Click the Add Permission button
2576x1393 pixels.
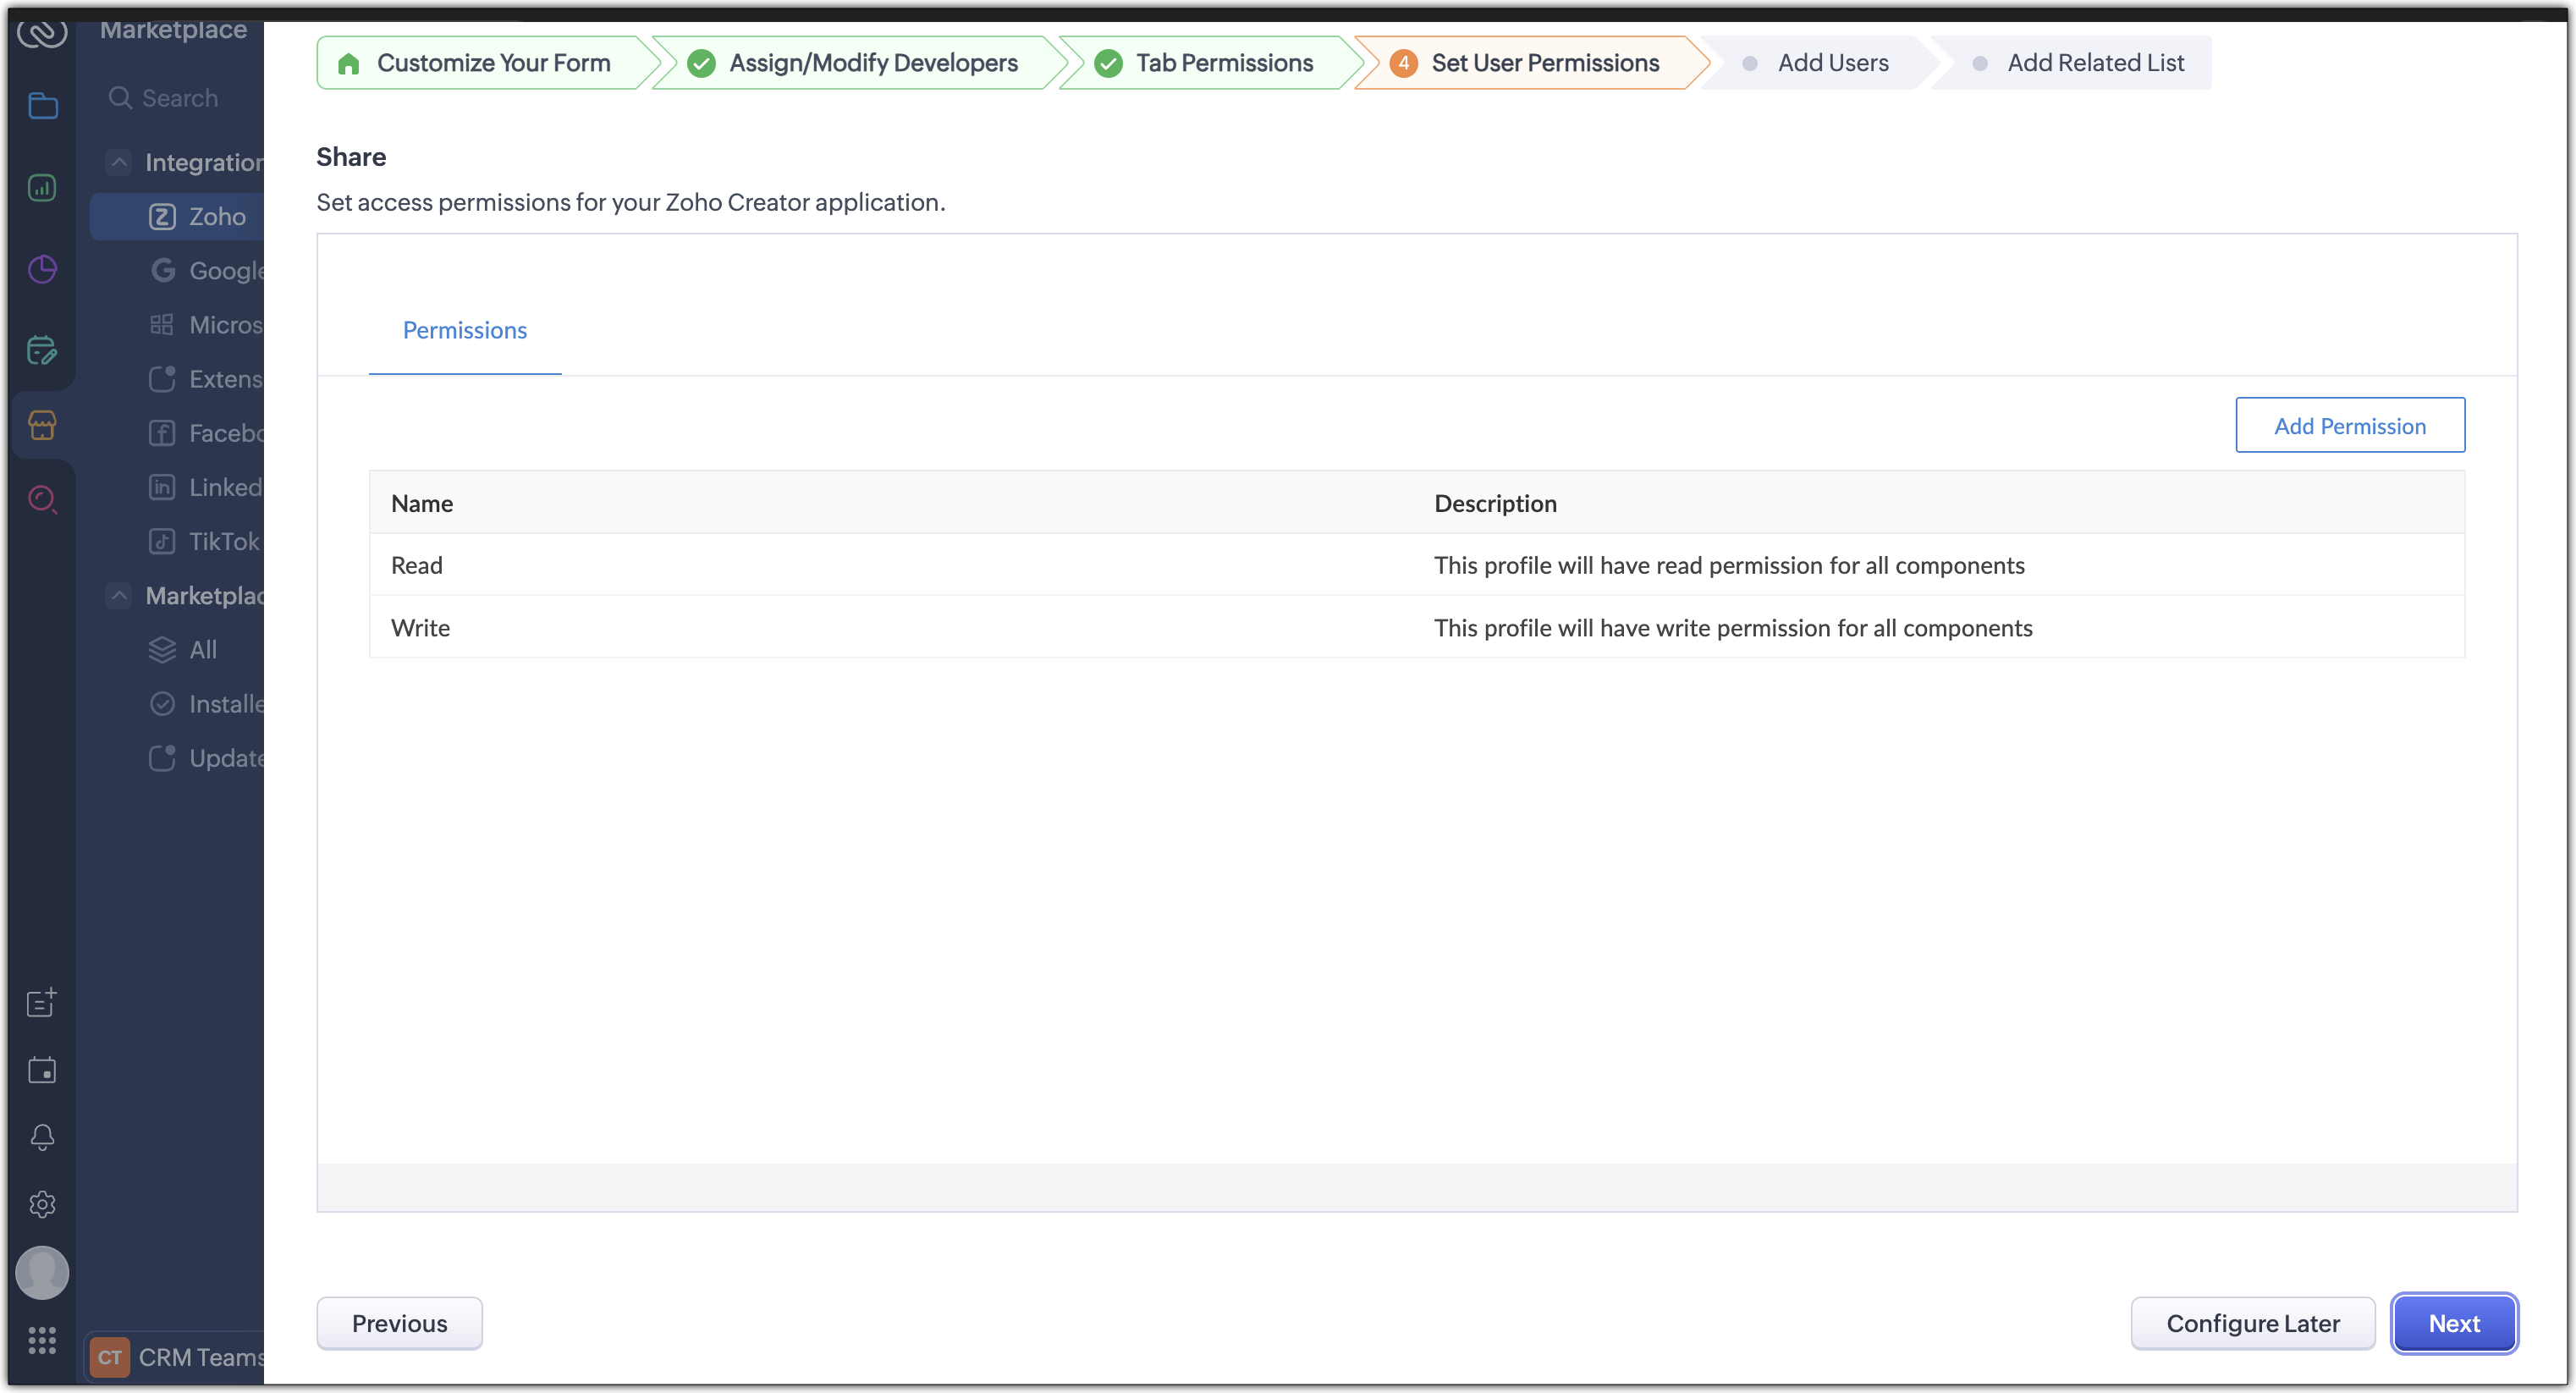click(x=2349, y=426)
